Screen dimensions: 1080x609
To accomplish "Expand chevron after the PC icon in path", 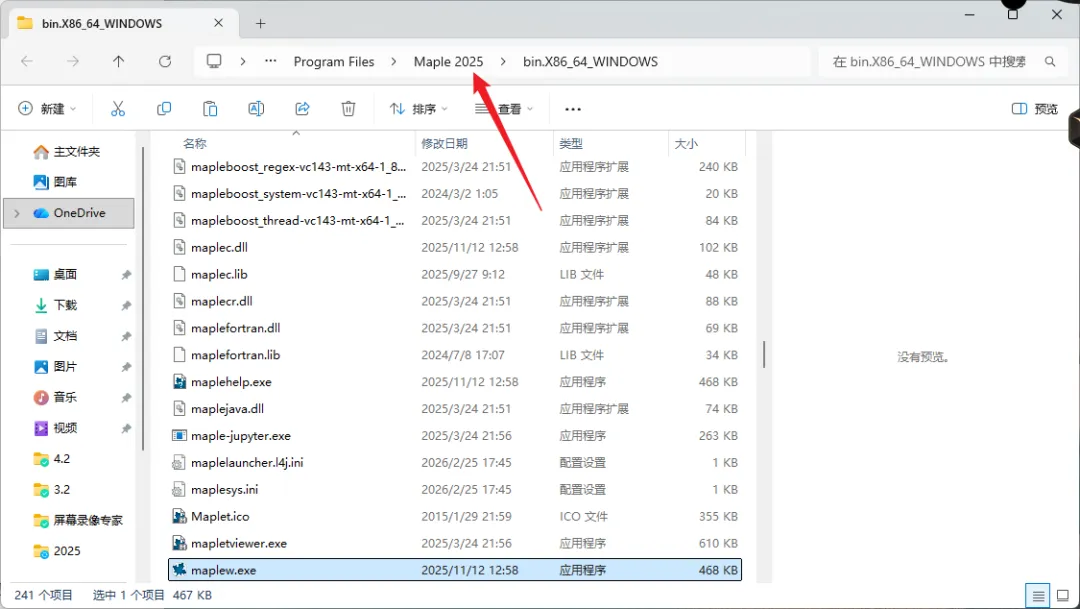I will pos(242,61).
